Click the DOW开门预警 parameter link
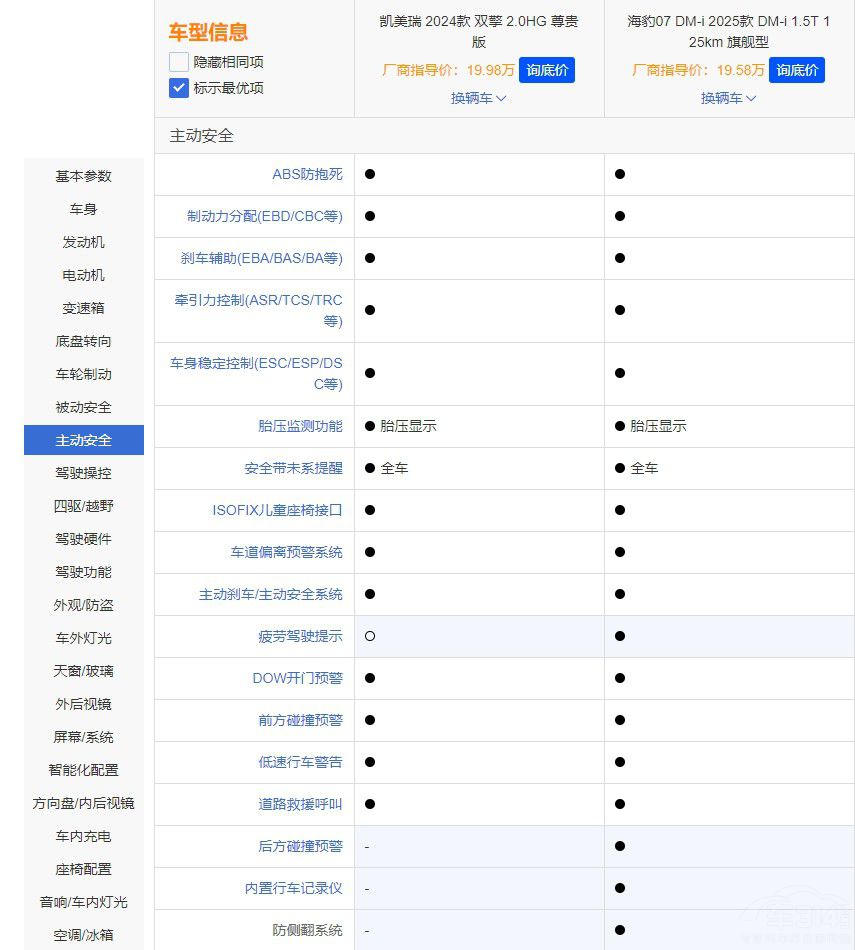The width and height of the screenshot is (855, 950). pyautogui.click(x=297, y=678)
